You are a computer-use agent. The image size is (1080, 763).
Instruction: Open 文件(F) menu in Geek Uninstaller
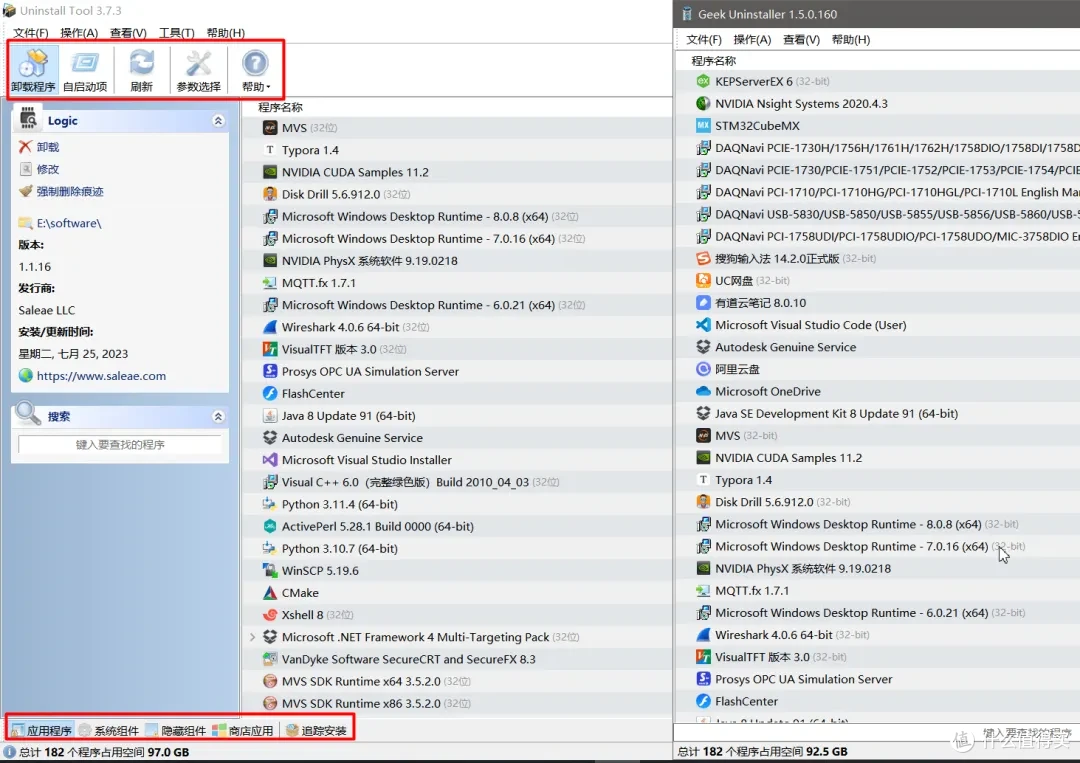pyautogui.click(x=704, y=39)
